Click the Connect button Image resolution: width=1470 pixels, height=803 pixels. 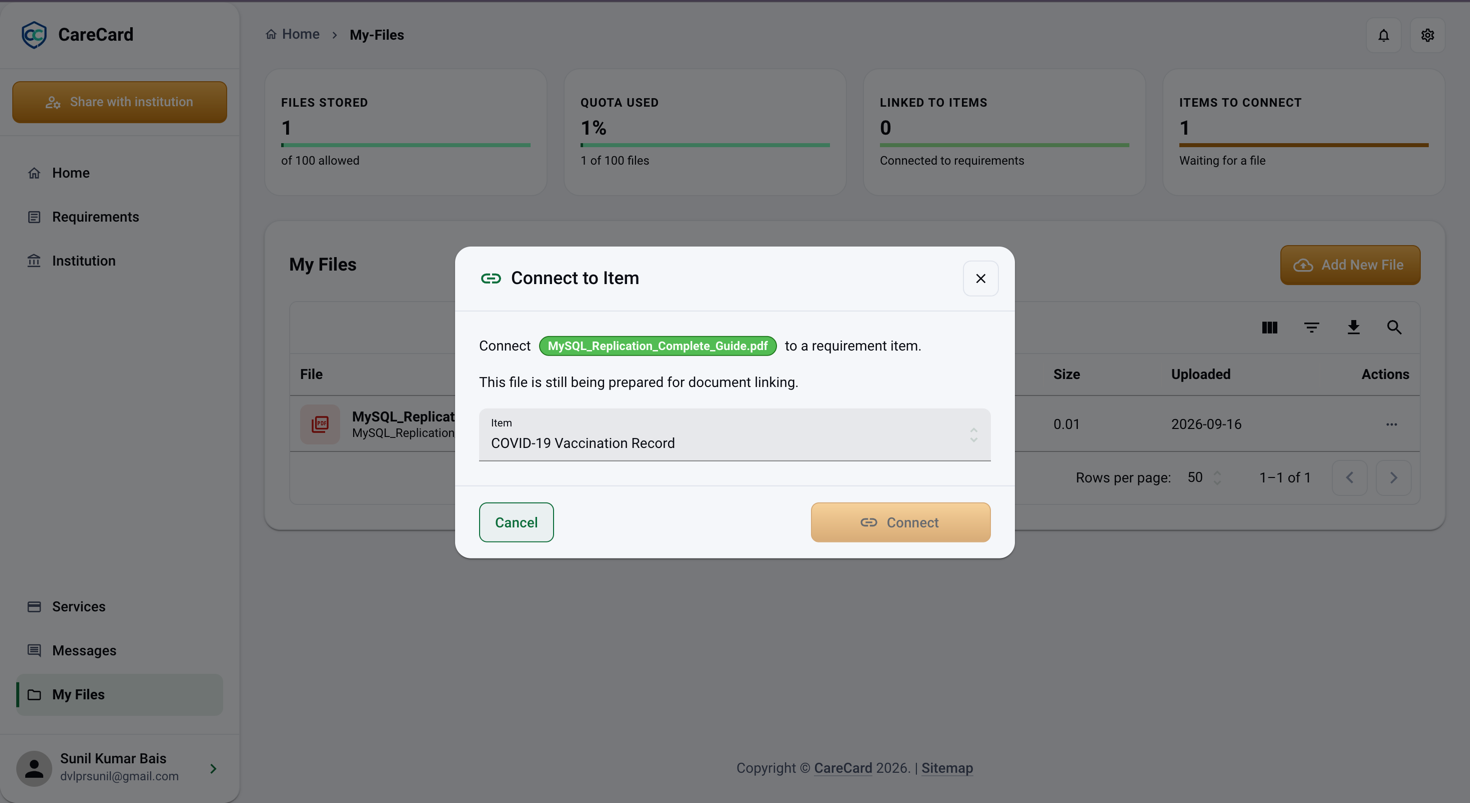[x=901, y=523]
